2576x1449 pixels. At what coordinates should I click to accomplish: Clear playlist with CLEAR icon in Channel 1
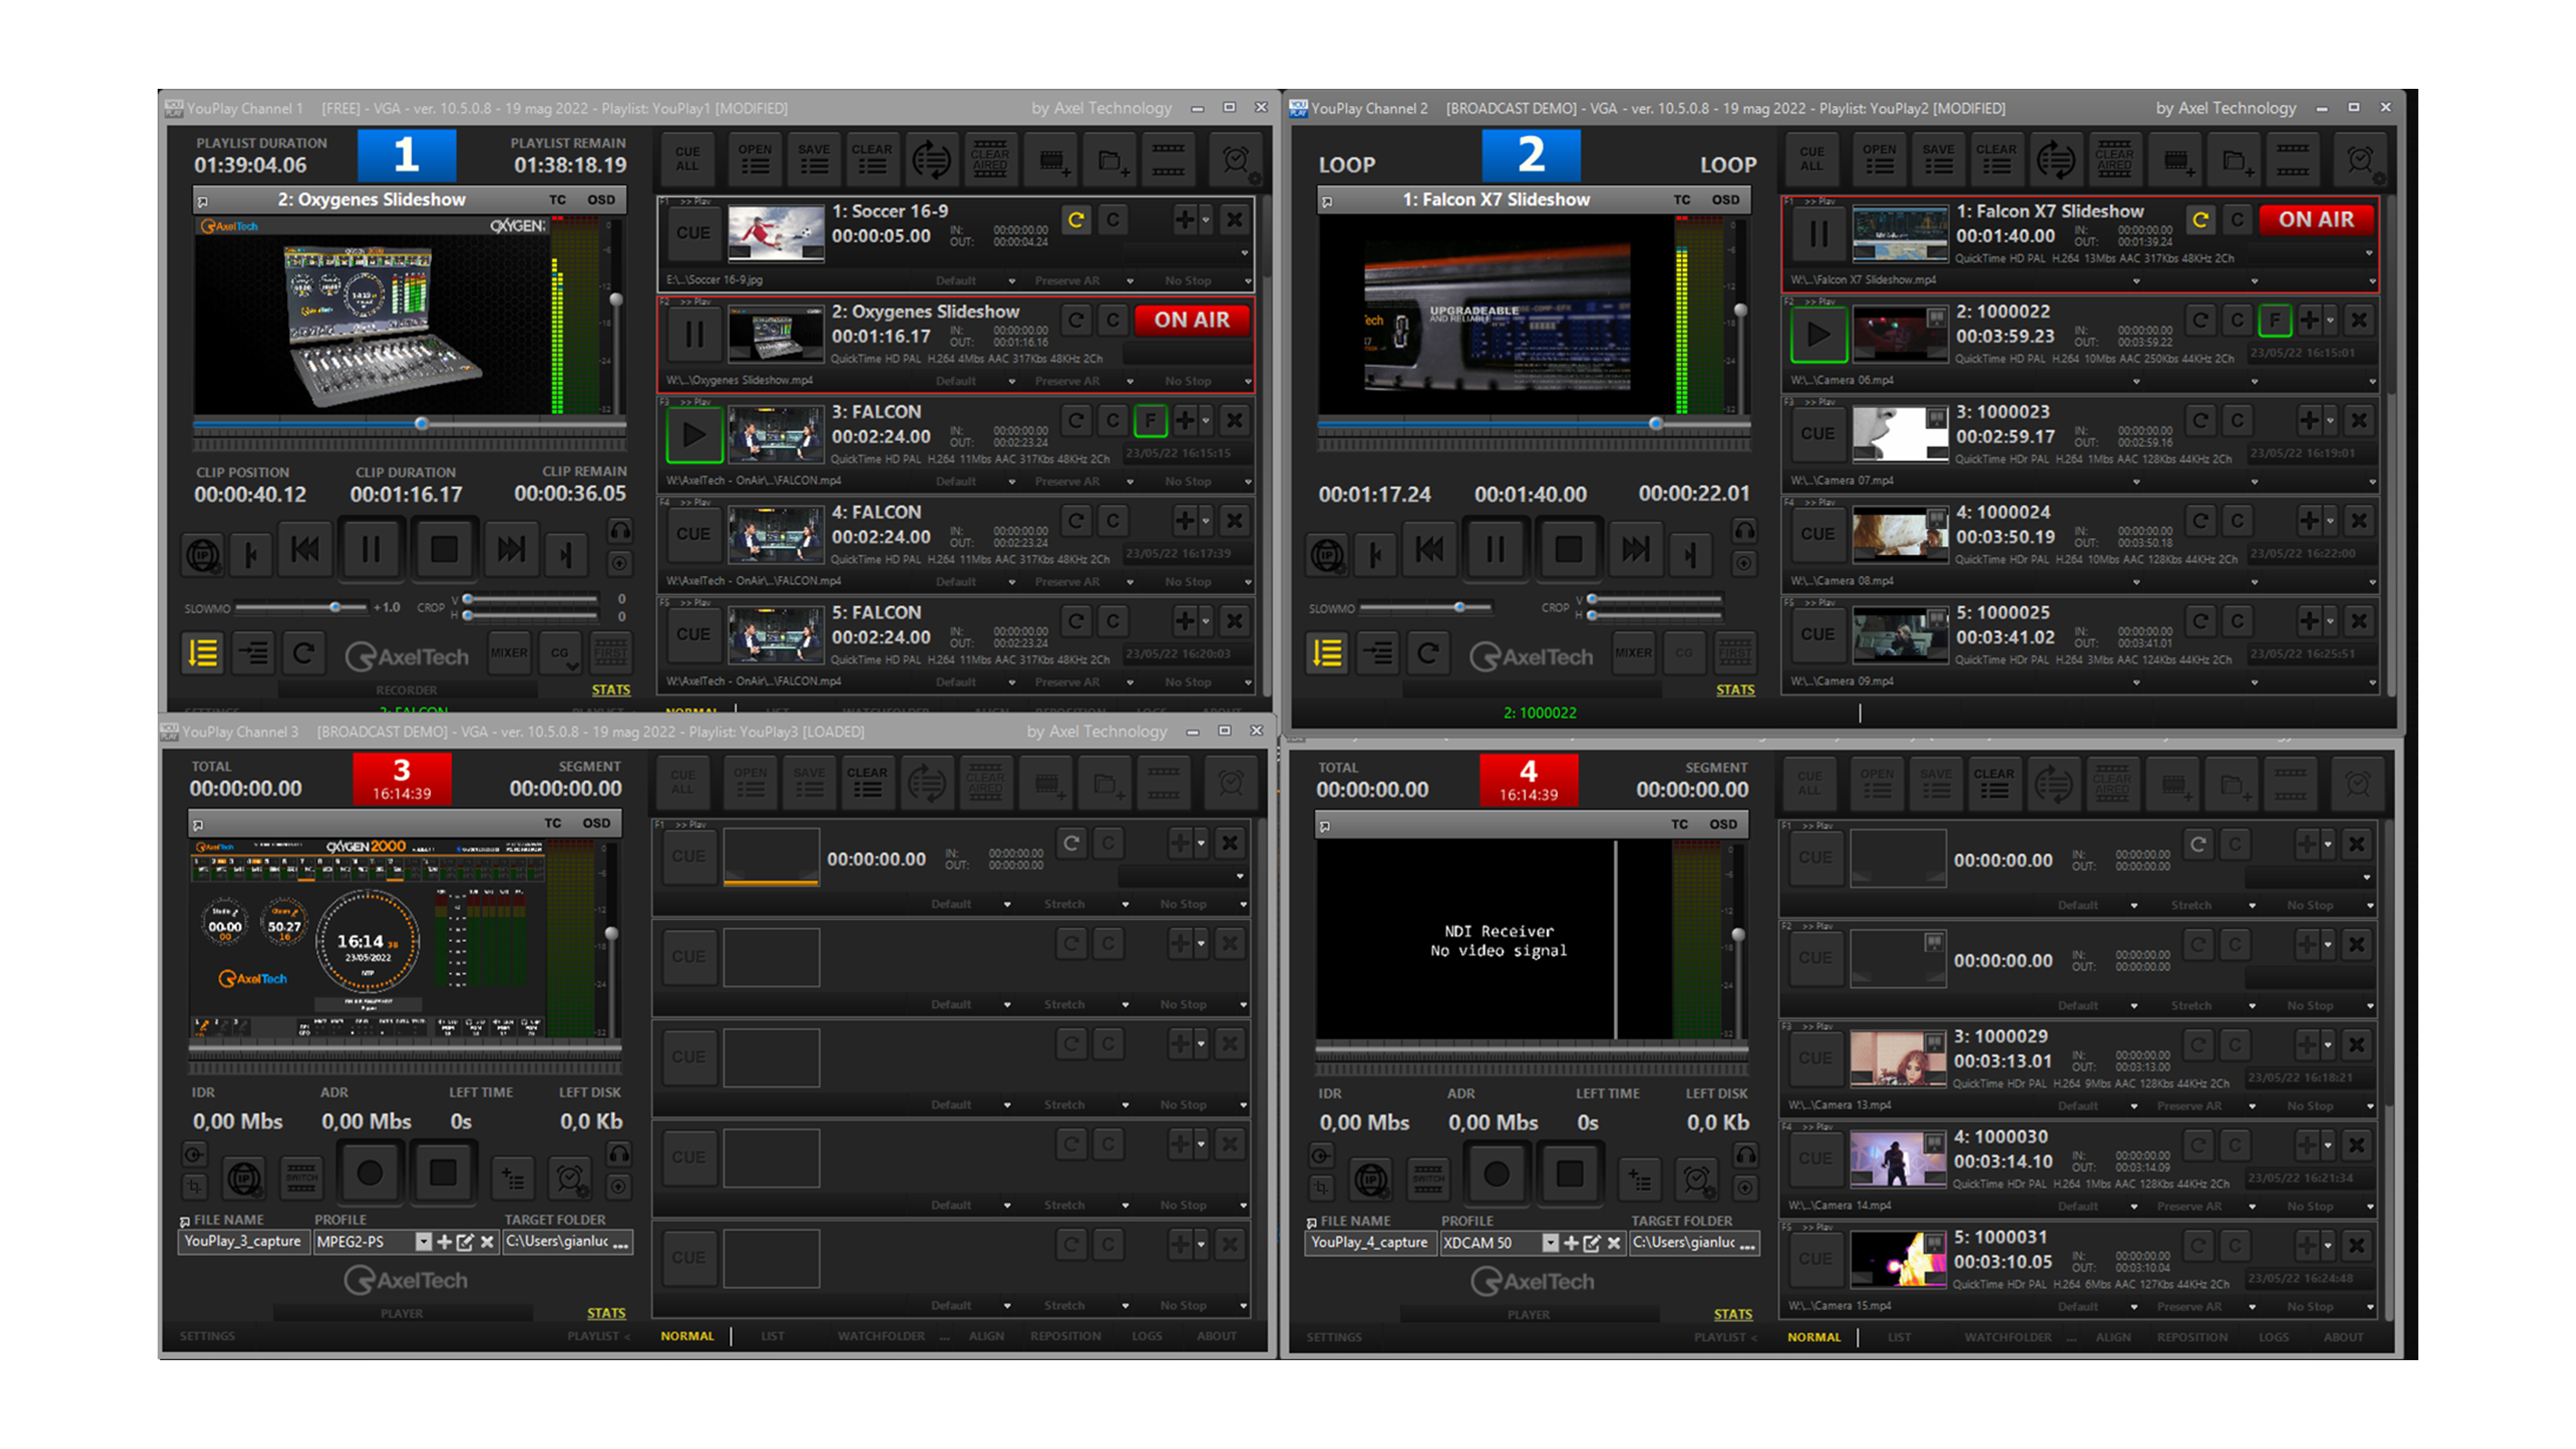(871, 160)
